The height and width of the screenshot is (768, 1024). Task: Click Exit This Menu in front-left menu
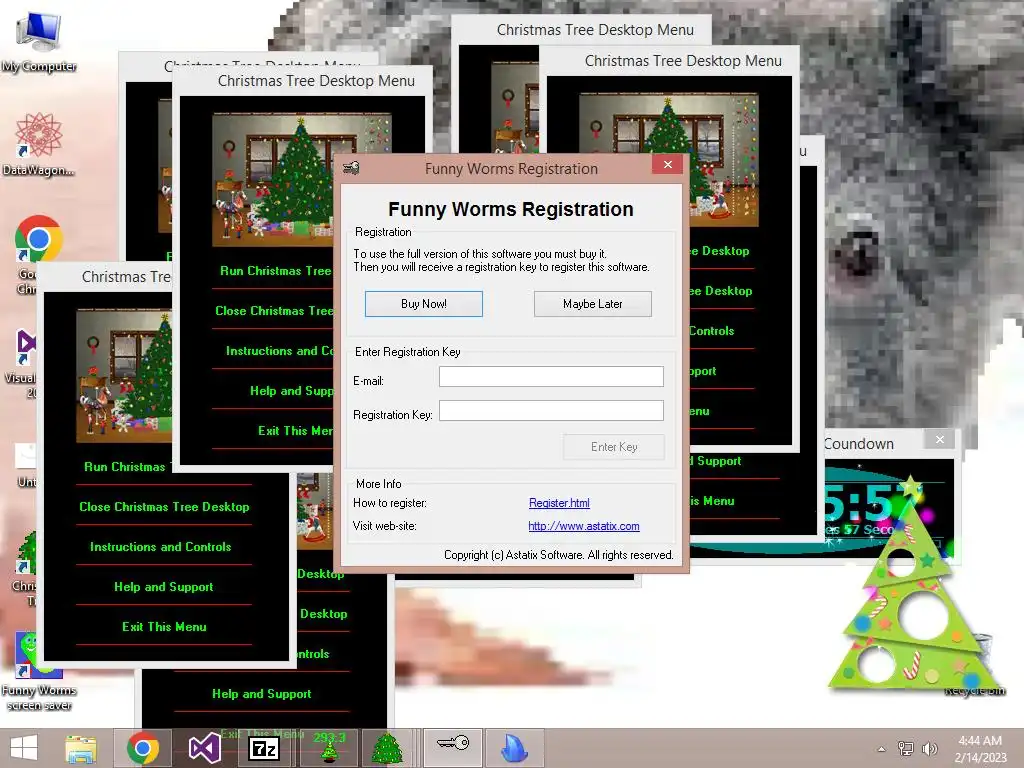tap(164, 626)
